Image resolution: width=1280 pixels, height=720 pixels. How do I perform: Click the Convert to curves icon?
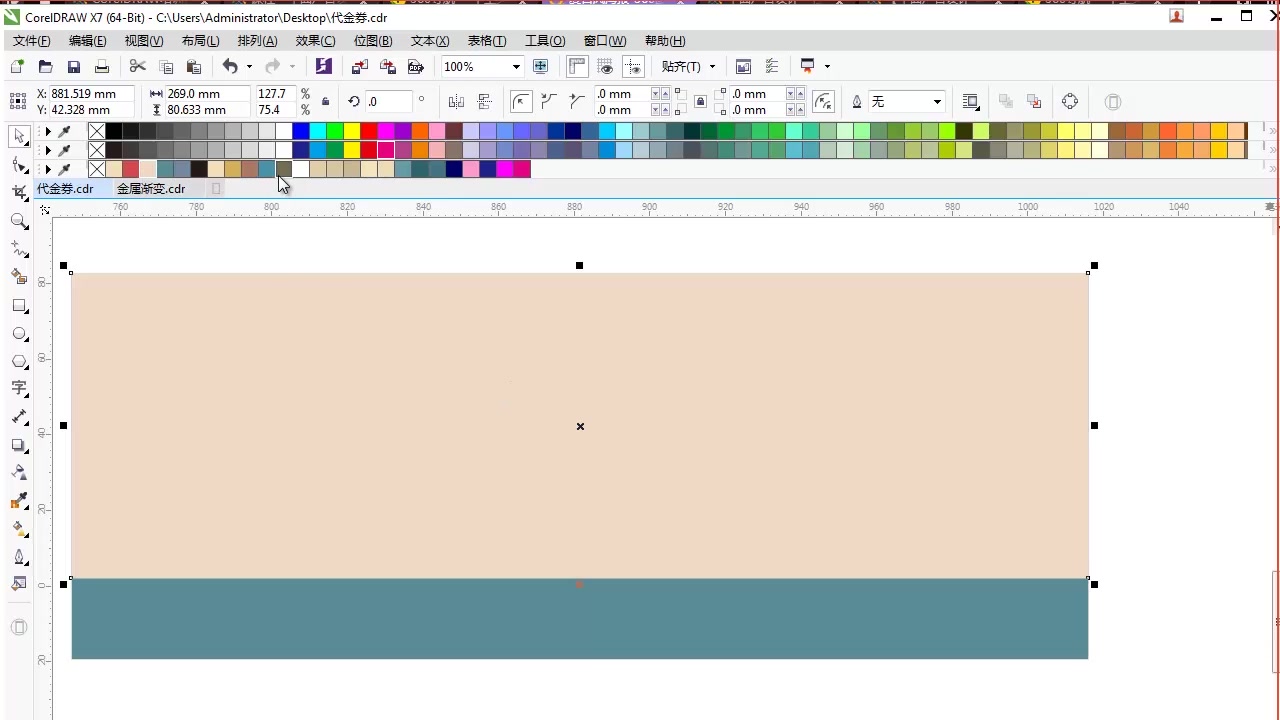[1070, 102]
